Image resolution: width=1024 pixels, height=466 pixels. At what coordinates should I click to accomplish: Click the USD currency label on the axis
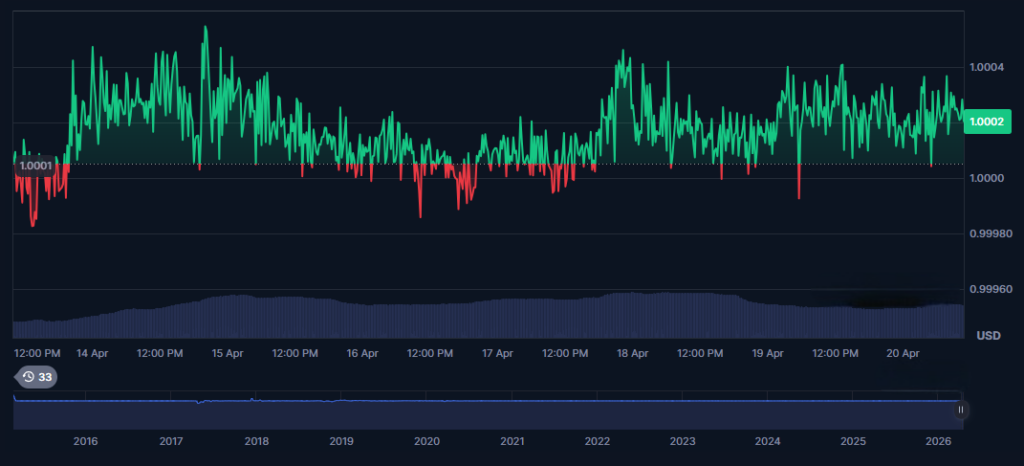point(988,334)
